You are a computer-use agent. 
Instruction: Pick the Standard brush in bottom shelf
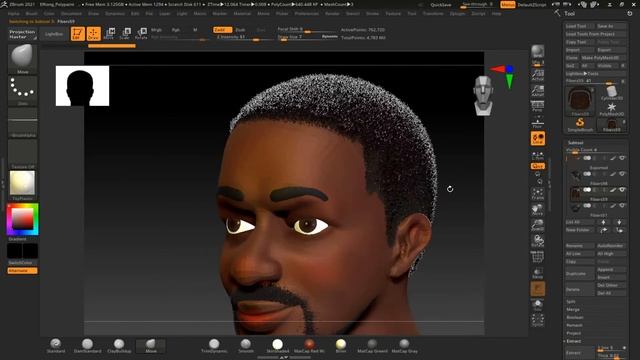pyautogui.click(x=56, y=345)
